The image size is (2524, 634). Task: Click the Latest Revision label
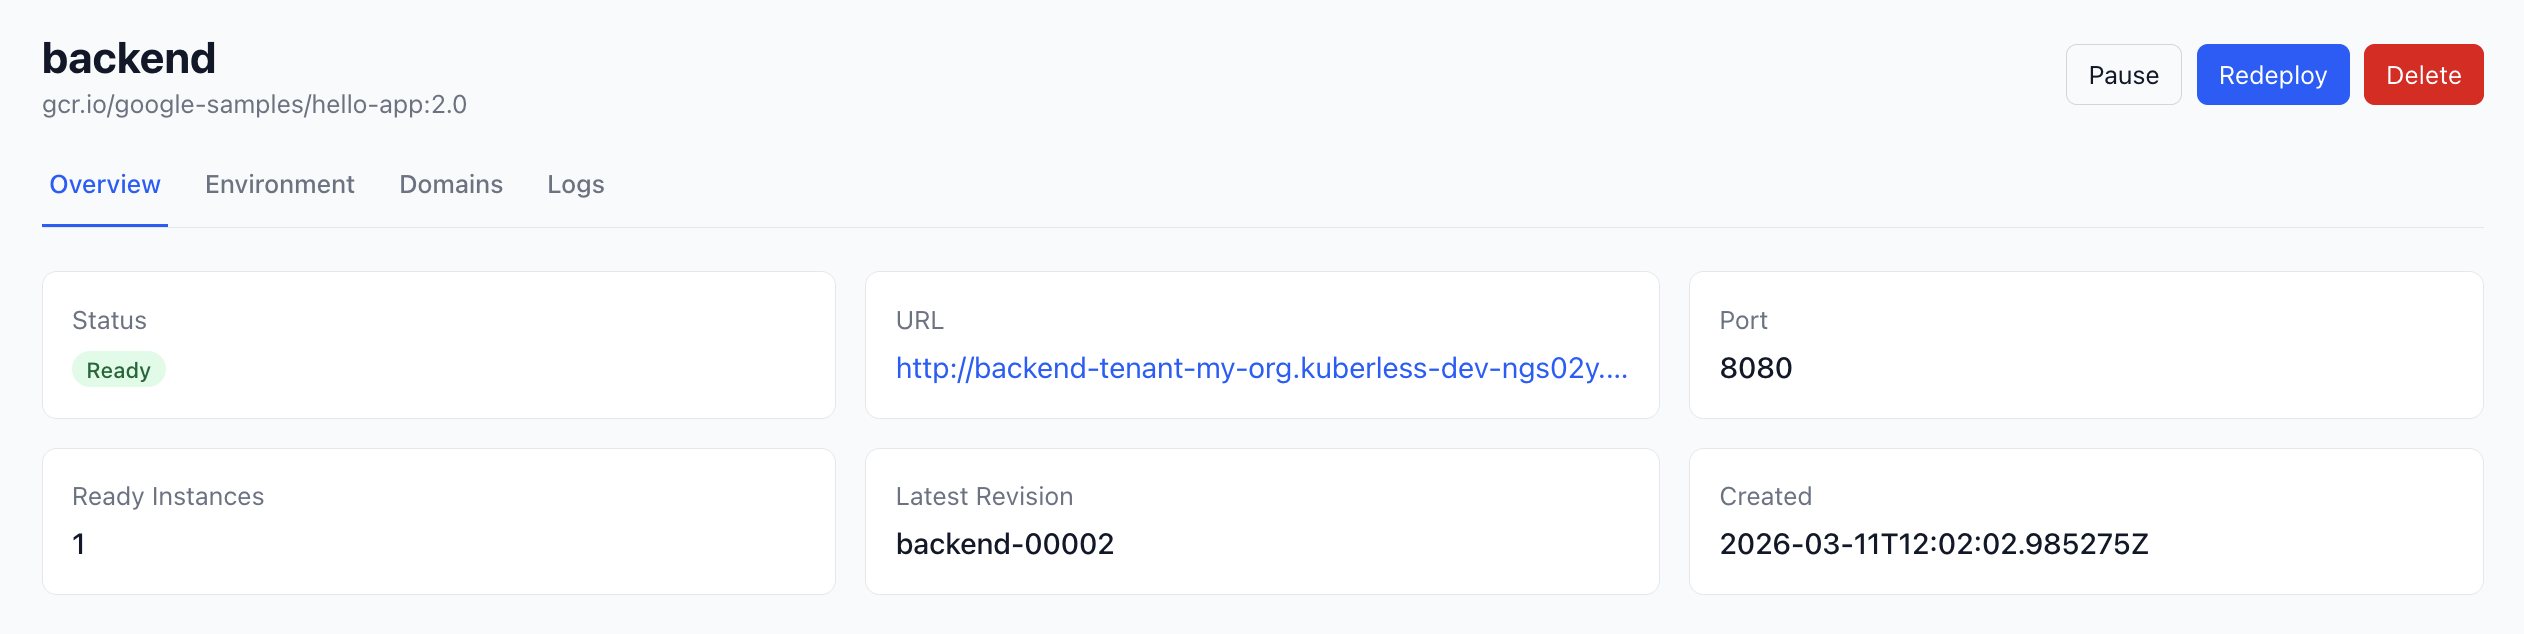click(x=984, y=497)
